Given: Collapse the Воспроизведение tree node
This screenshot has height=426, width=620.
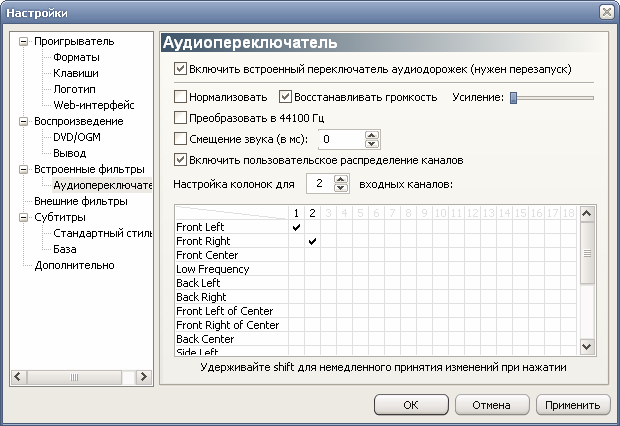Looking at the screenshot, I should [x=24, y=121].
